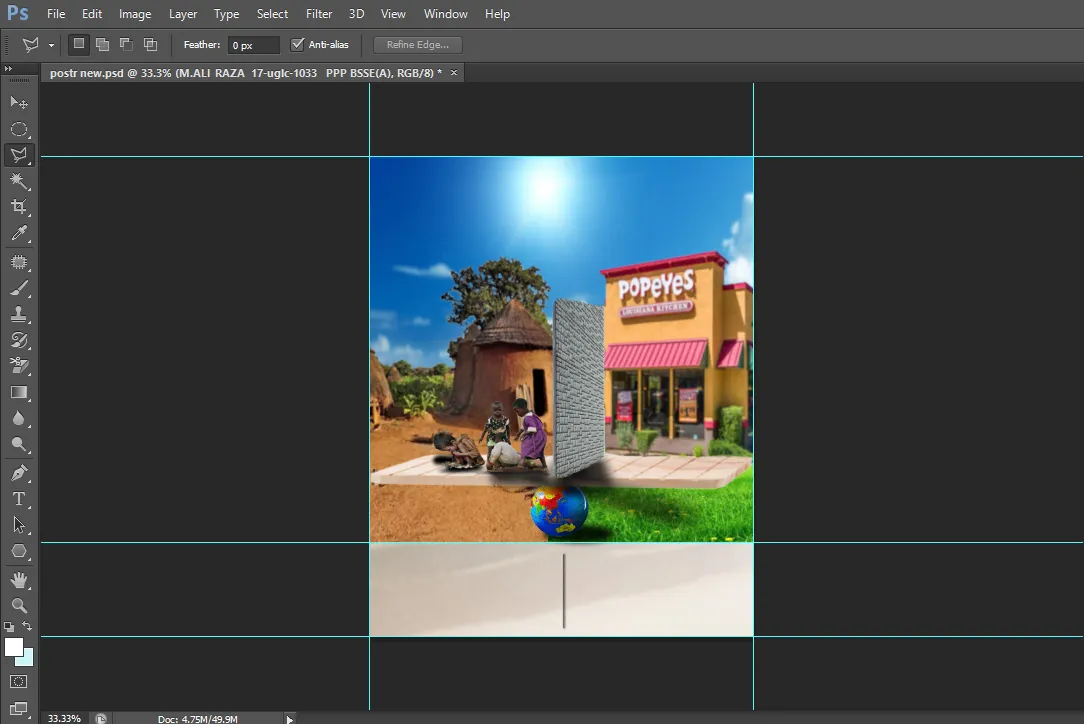Select the Hand tool
Image resolution: width=1084 pixels, height=724 pixels.
point(19,579)
